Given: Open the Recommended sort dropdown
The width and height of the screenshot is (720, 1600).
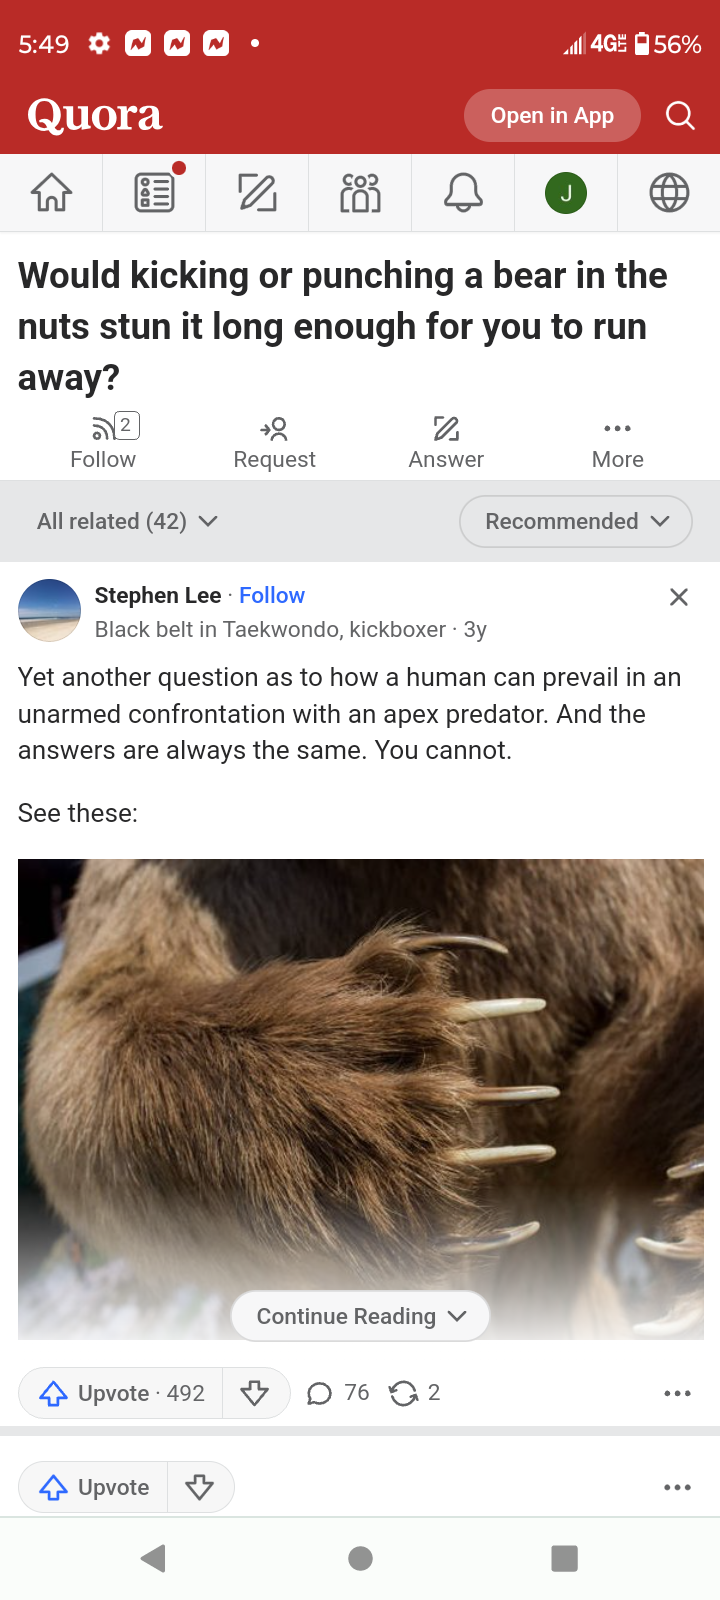Looking at the screenshot, I should pyautogui.click(x=576, y=521).
